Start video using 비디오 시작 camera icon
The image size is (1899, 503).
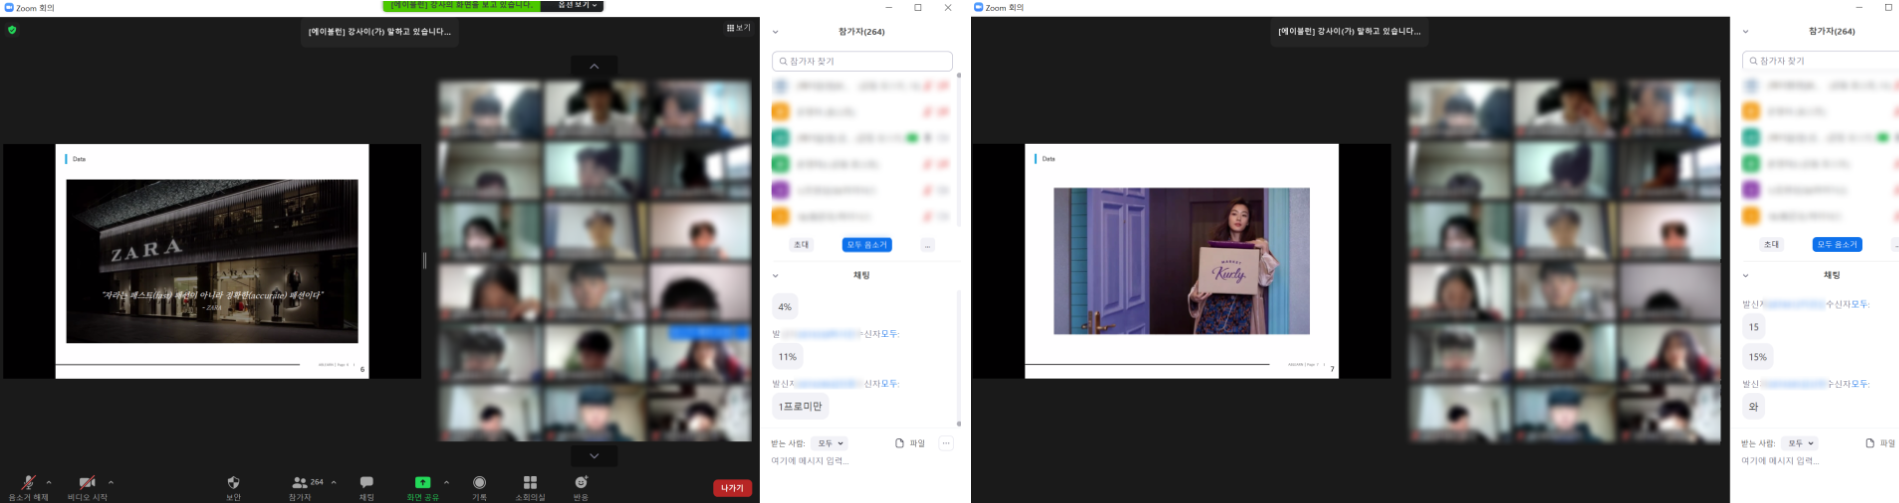[x=88, y=483]
